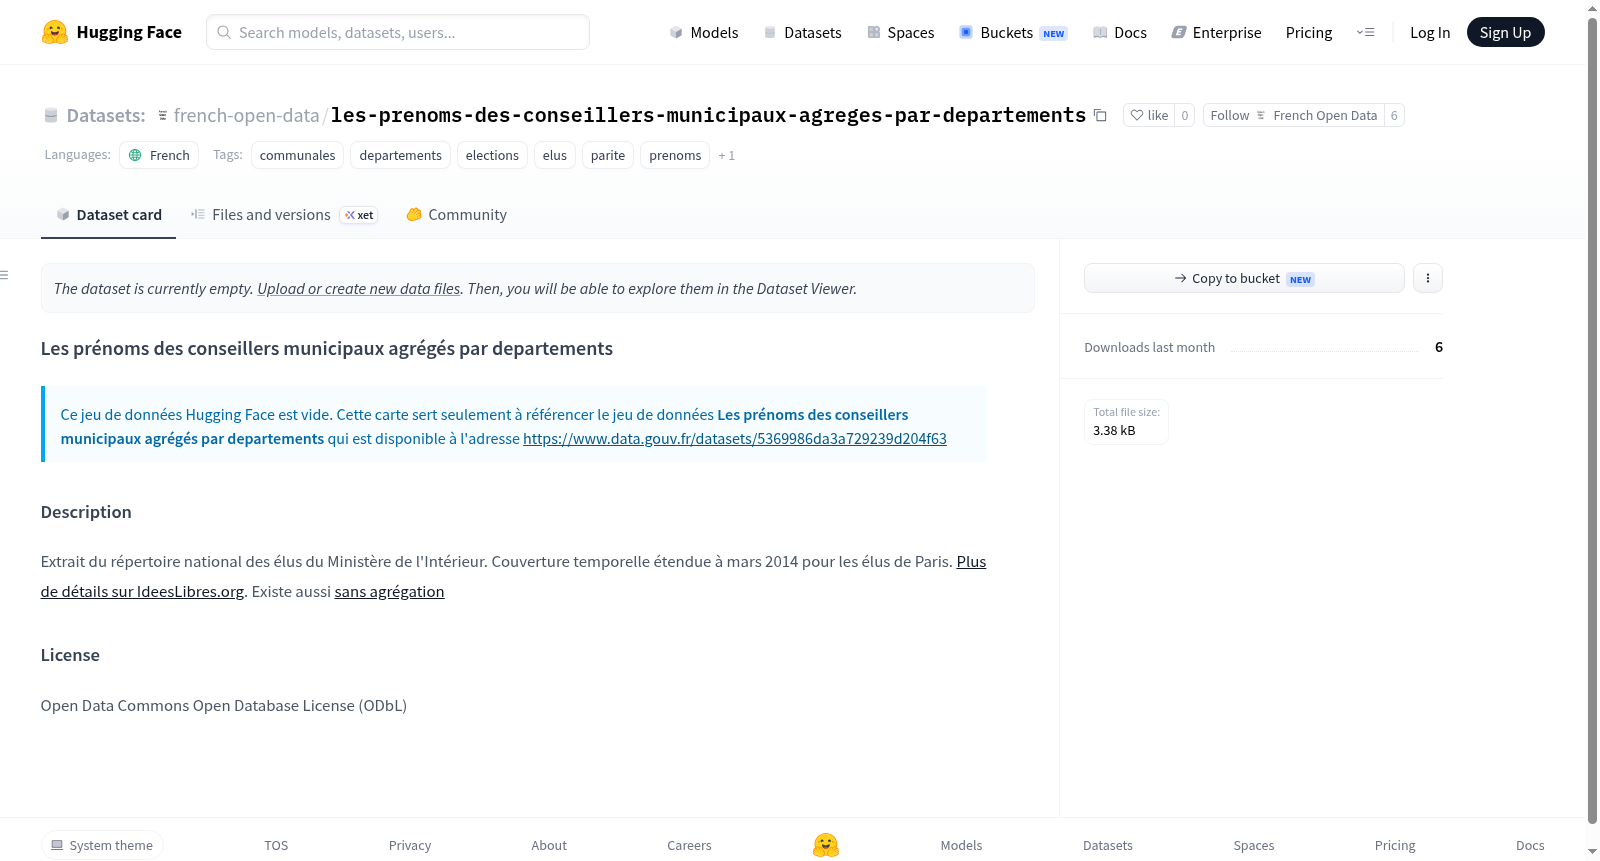Copy dataset name with the copy icon

(1100, 115)
